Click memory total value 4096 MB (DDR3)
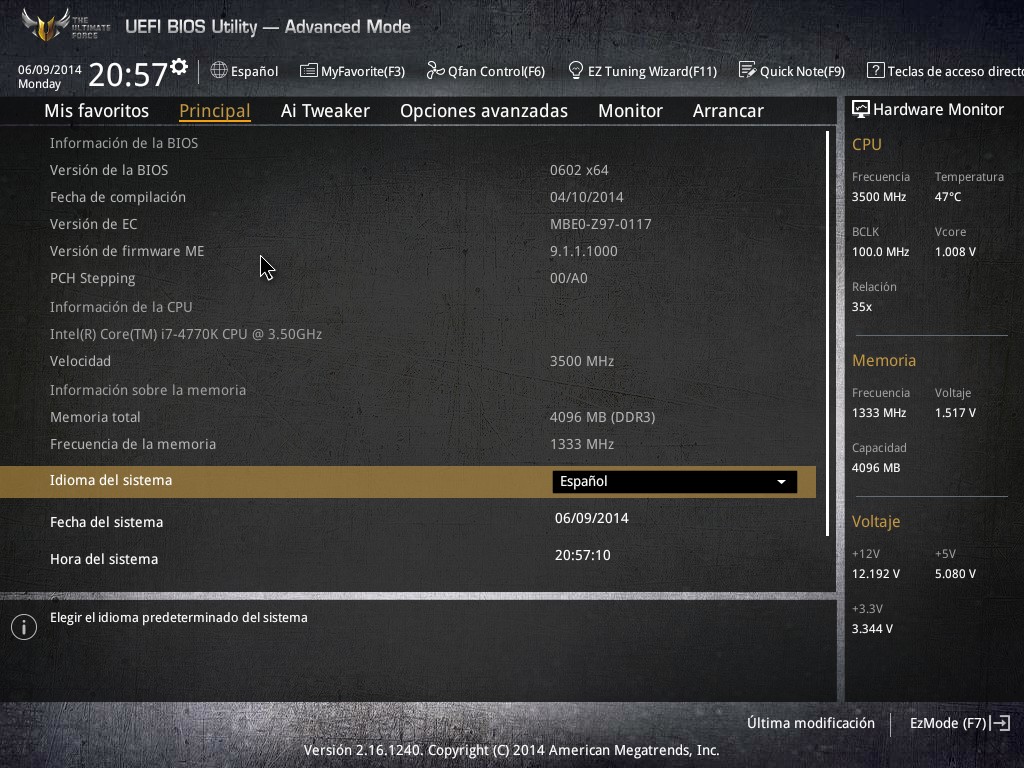The height and width of the screenshot is (768, 1024). [603, 417]
